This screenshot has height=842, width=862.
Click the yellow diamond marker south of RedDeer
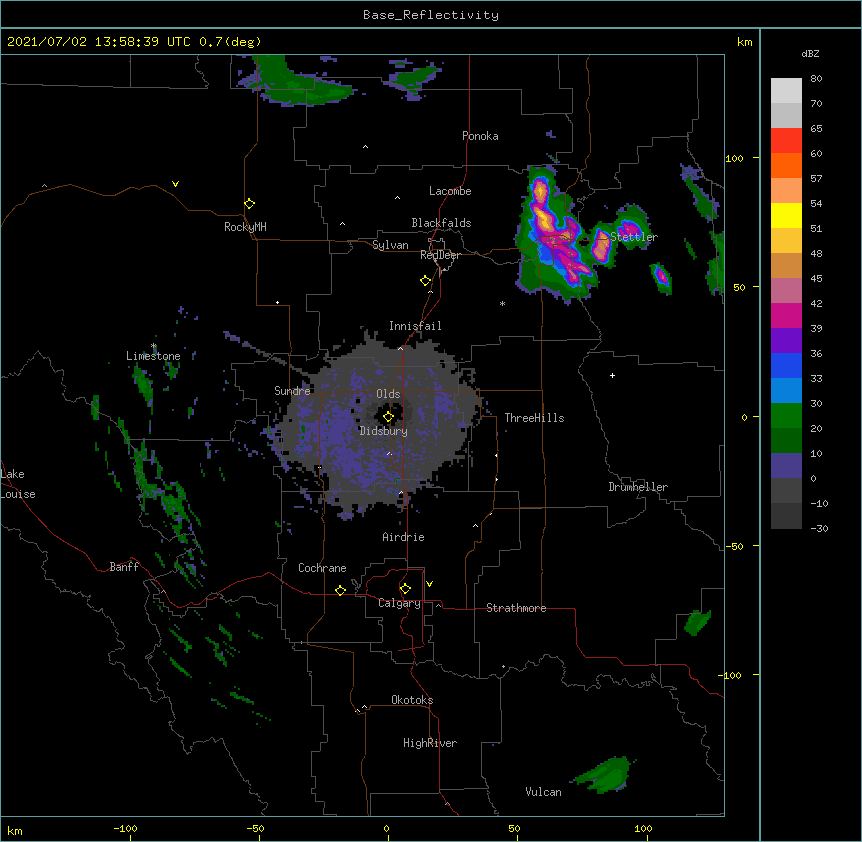(x=425, y=281)
